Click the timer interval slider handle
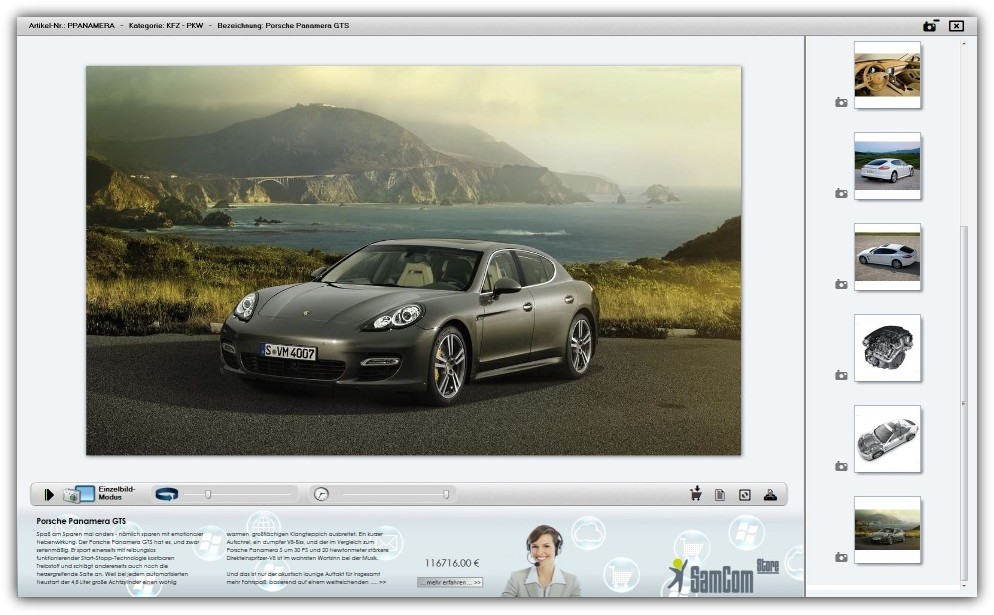The image size is (994, 615). (446, 494)
